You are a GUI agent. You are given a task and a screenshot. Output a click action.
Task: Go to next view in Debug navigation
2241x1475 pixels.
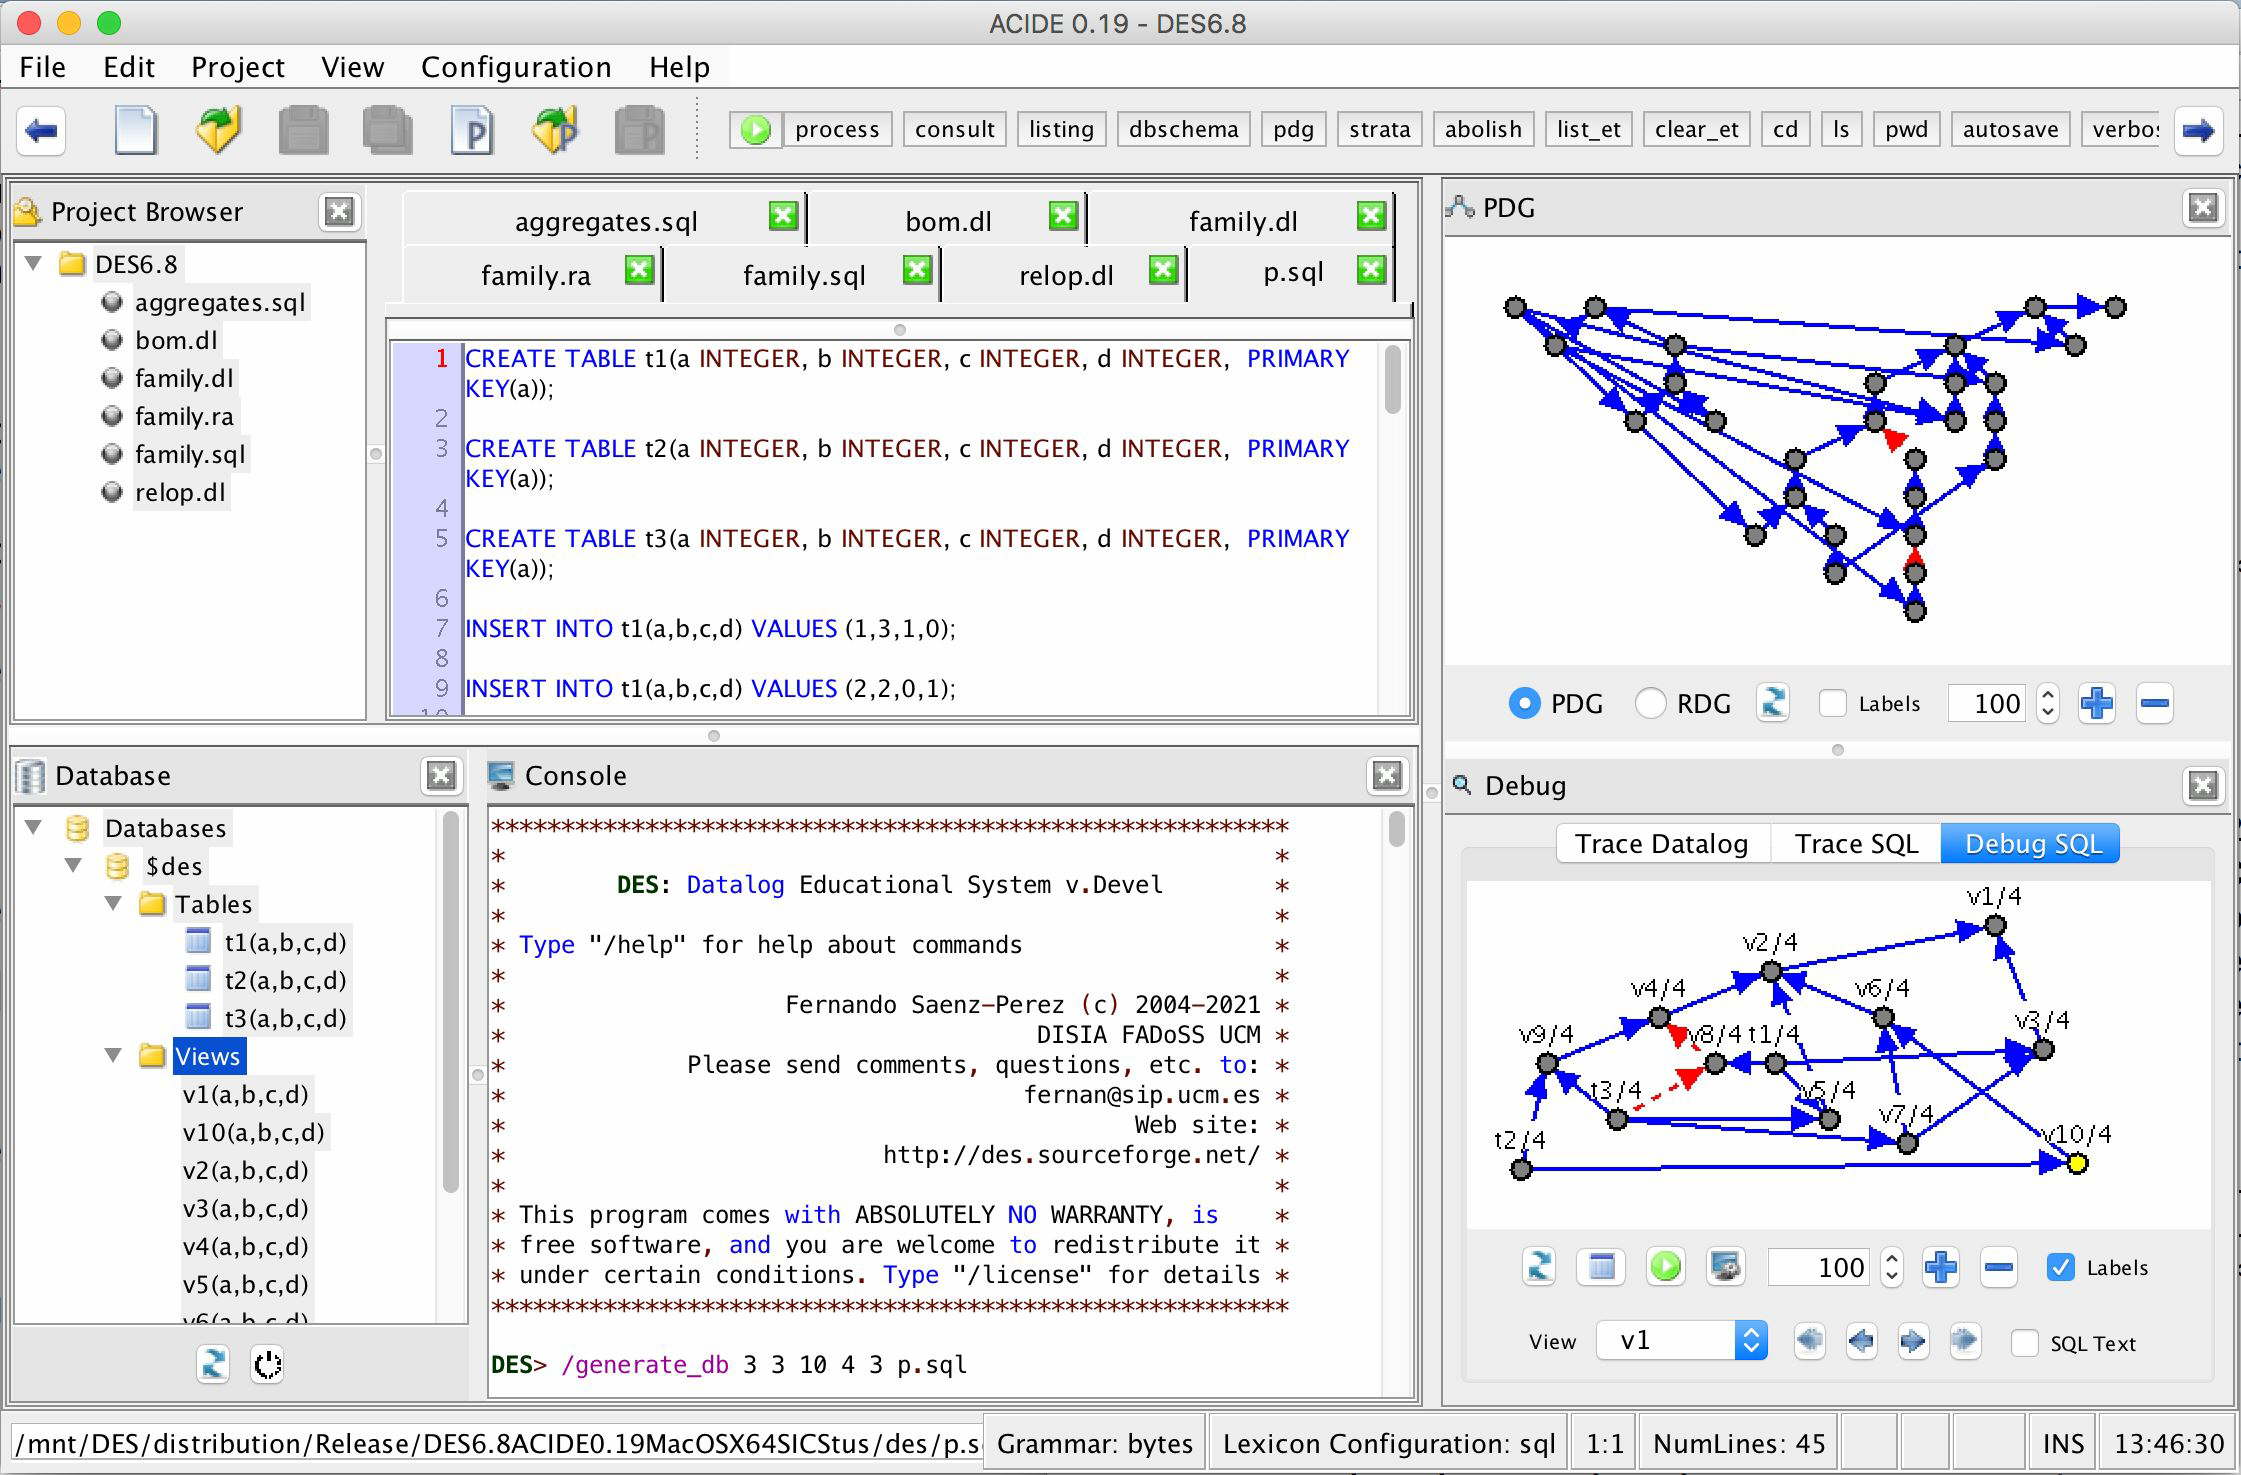1913,1341
